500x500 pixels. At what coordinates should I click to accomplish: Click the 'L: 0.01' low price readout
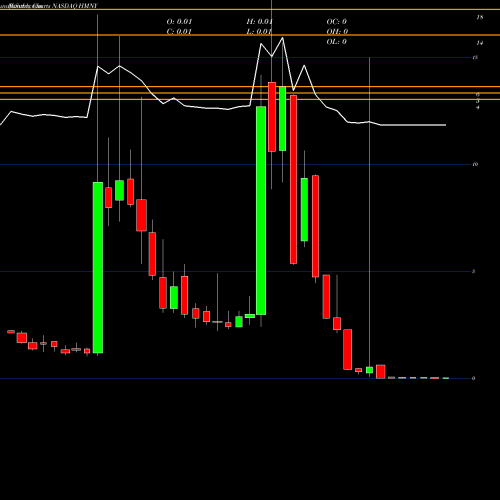click(259, 32)
